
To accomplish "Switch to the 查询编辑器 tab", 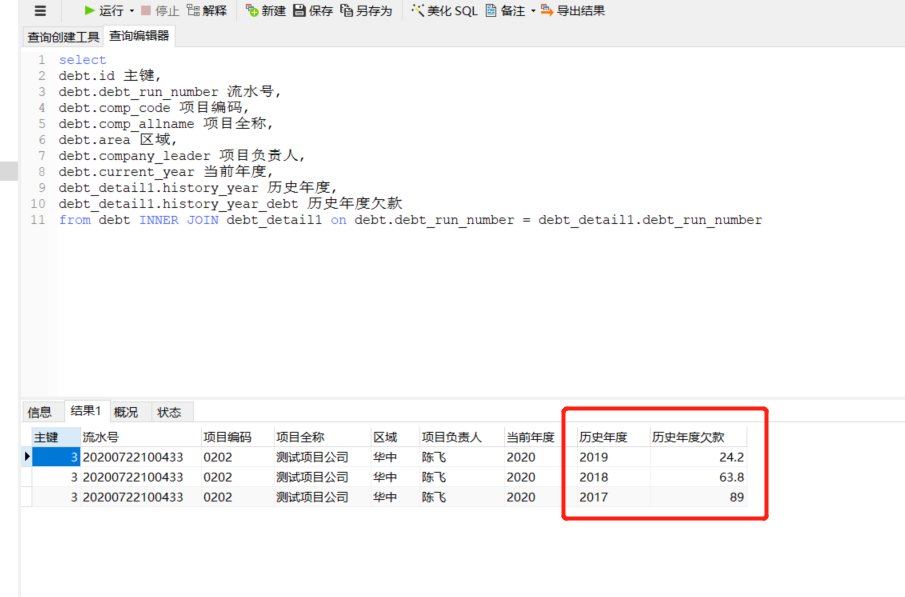I will [x=139, y=36].
